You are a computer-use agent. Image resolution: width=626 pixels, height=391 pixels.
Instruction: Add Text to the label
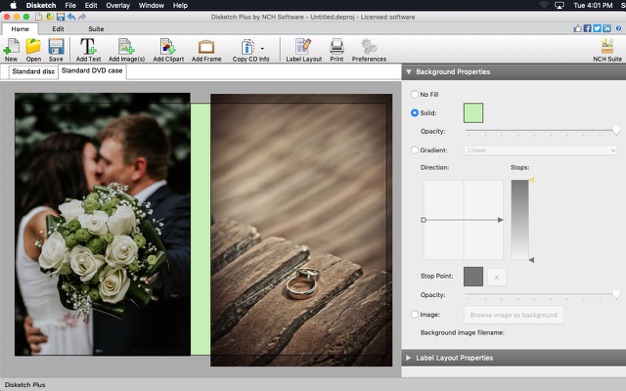click(x=88, y=50)
